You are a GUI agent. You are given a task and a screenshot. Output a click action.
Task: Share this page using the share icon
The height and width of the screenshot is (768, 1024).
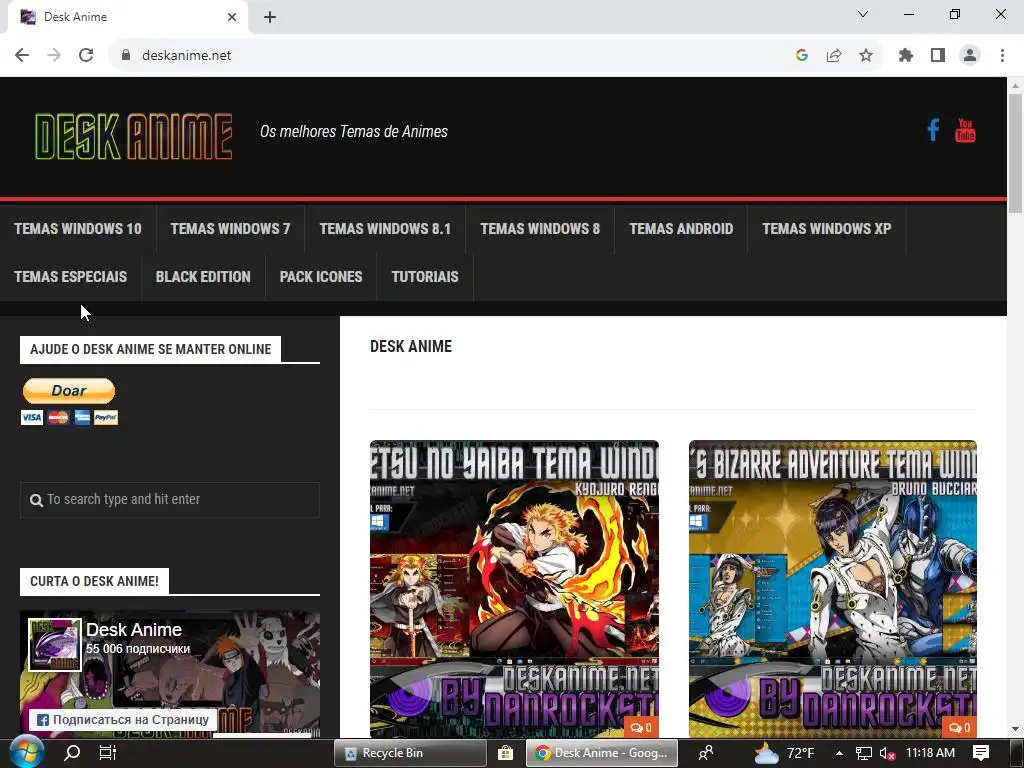834,56
